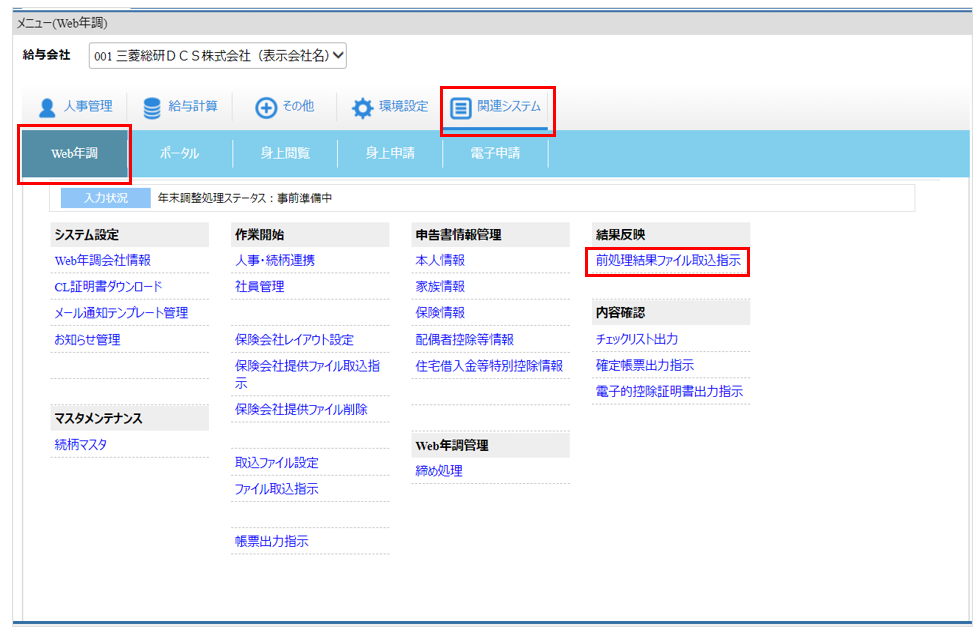Open 保険会社提供ファイル取込指示 link
This screenshot has height=627, width=975.
(307, 374)
